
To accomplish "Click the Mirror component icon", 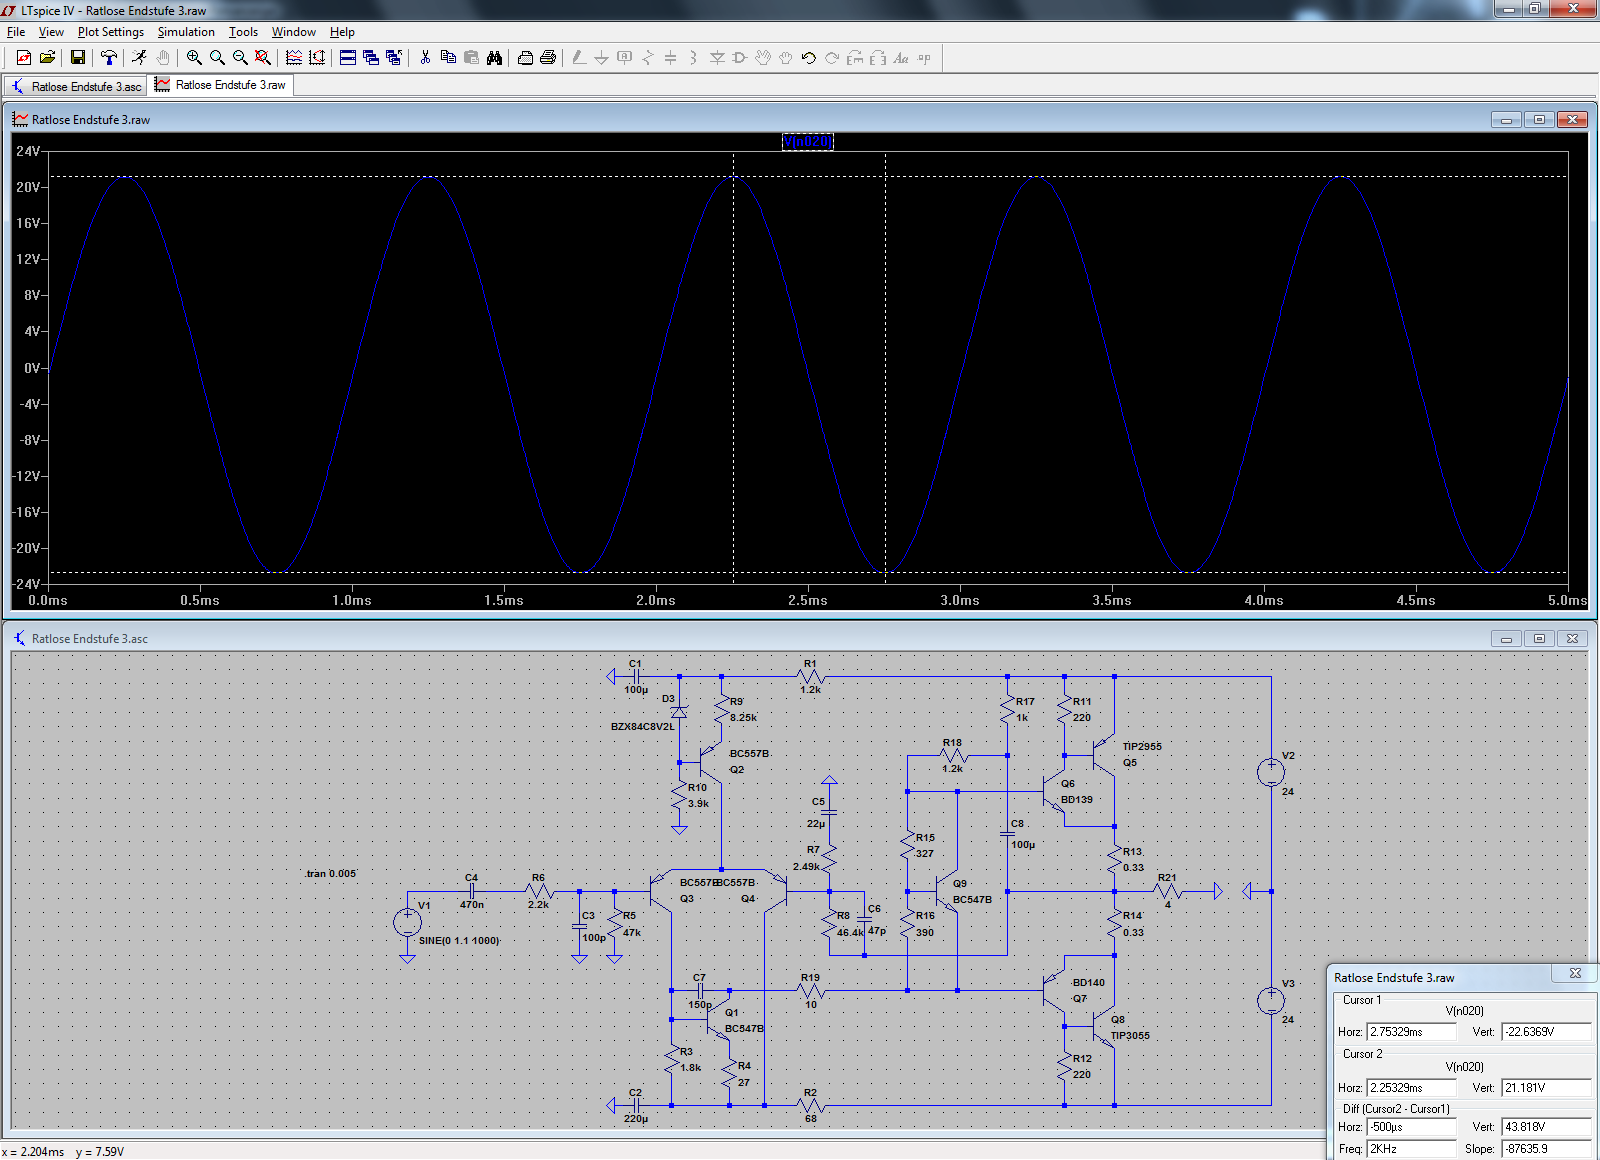I will click(x=878, y=58).
